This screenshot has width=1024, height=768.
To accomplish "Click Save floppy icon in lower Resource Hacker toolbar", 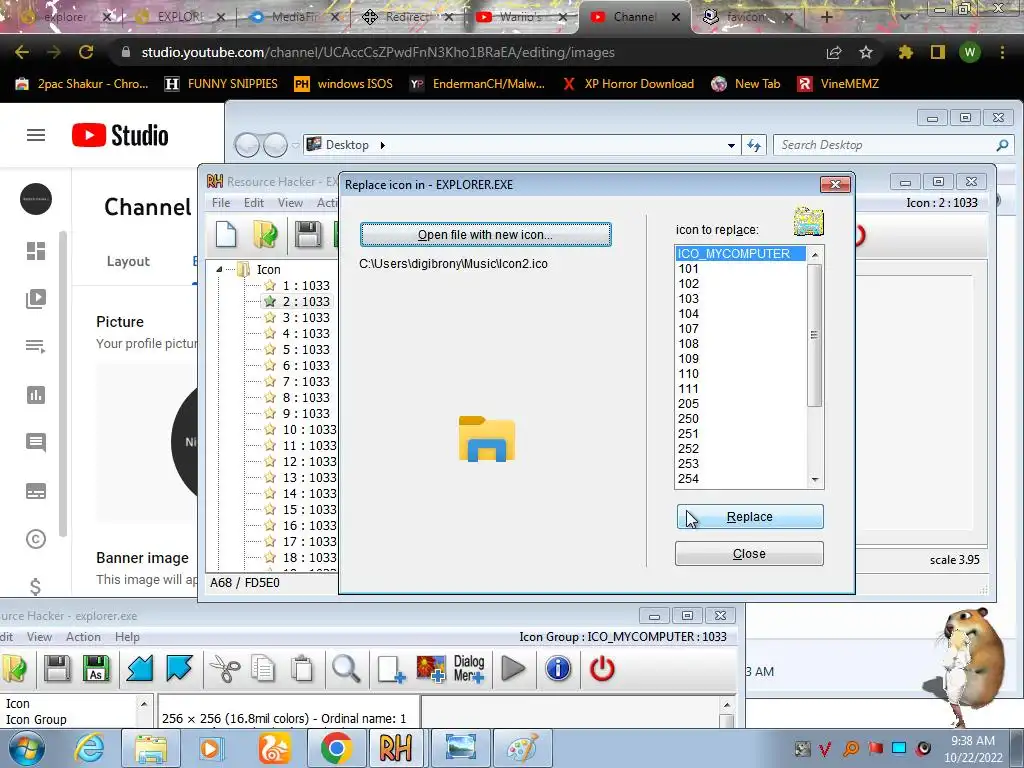I will click(x=57, y=669).
